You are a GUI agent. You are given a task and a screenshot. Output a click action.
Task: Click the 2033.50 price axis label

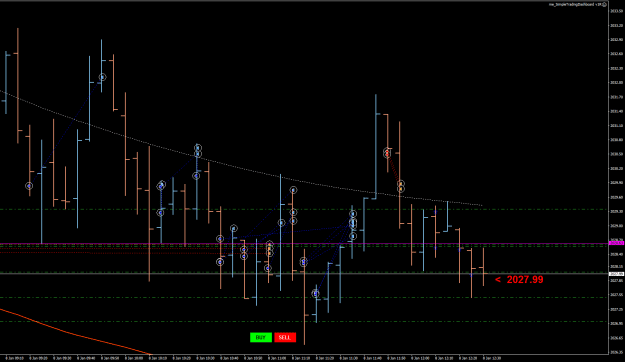click(616, 11)
